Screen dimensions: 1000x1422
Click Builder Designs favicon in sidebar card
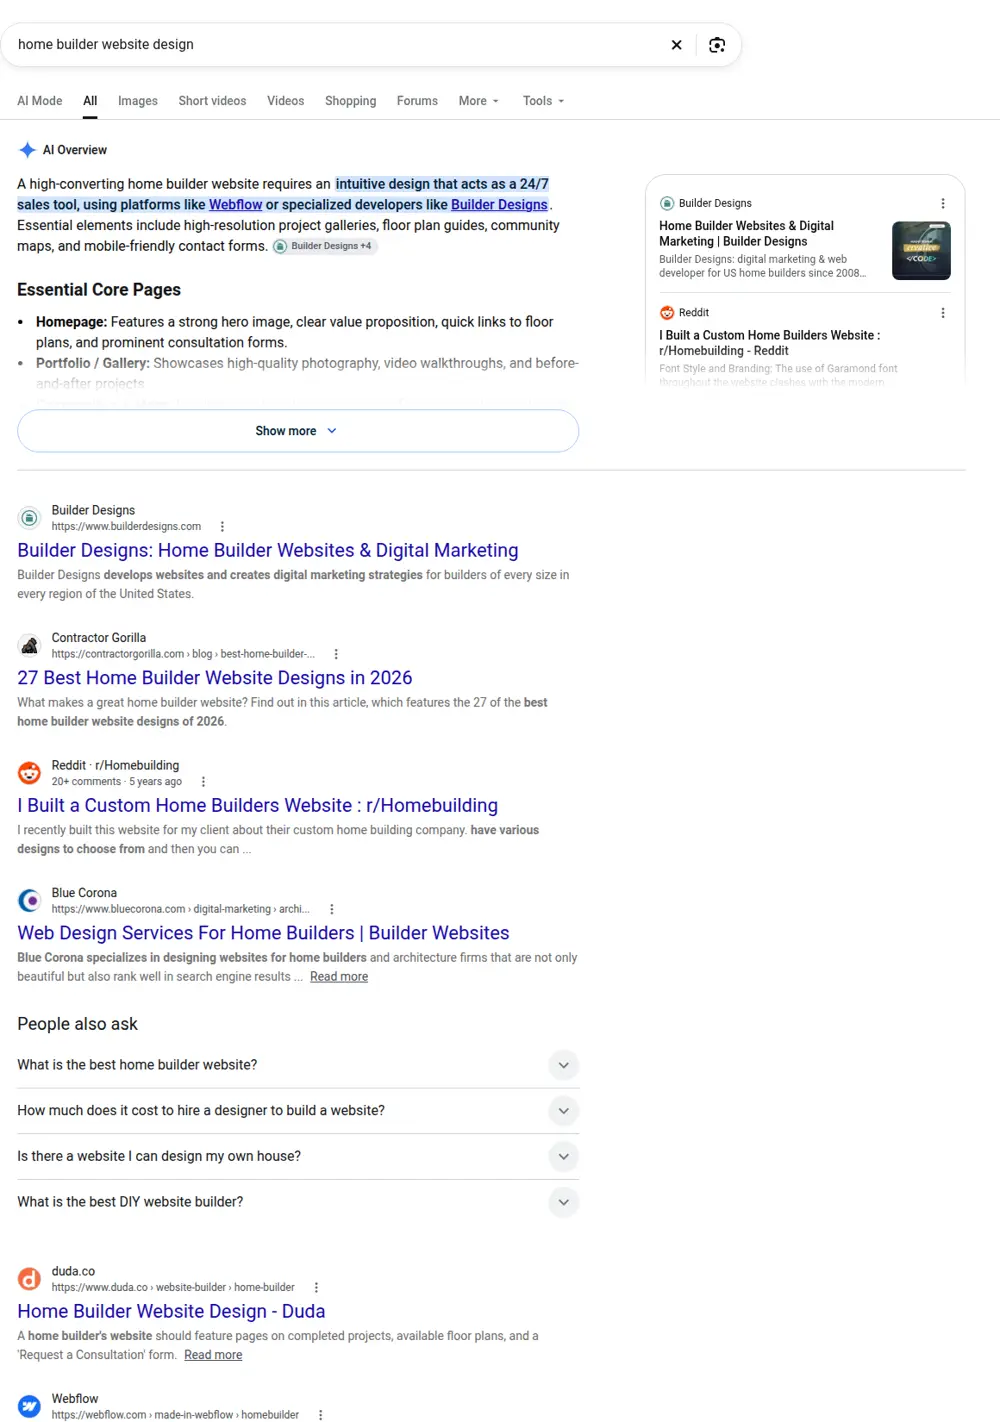pos(667,203)
